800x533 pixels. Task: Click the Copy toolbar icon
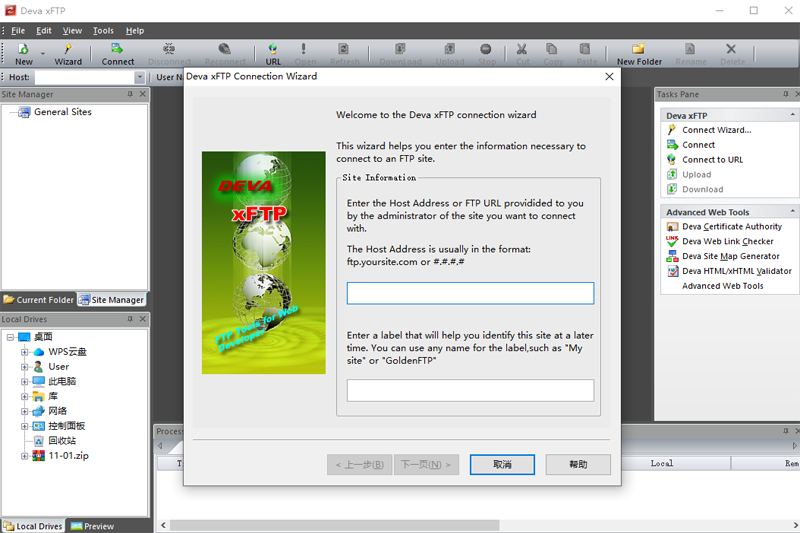click(x=553, y=54)
